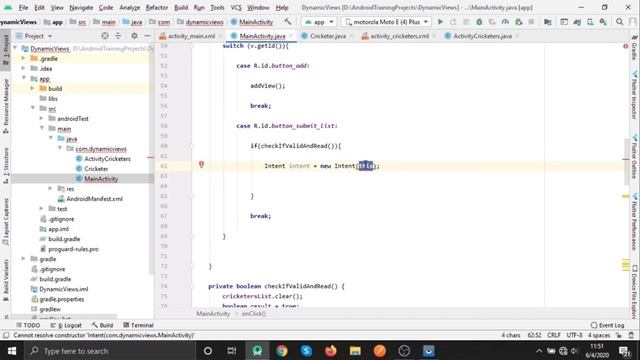The height and width of the screenshot is (360, 640).
Task: Click Attach debugger to Android process icon
Action: (x=519, y=22)
